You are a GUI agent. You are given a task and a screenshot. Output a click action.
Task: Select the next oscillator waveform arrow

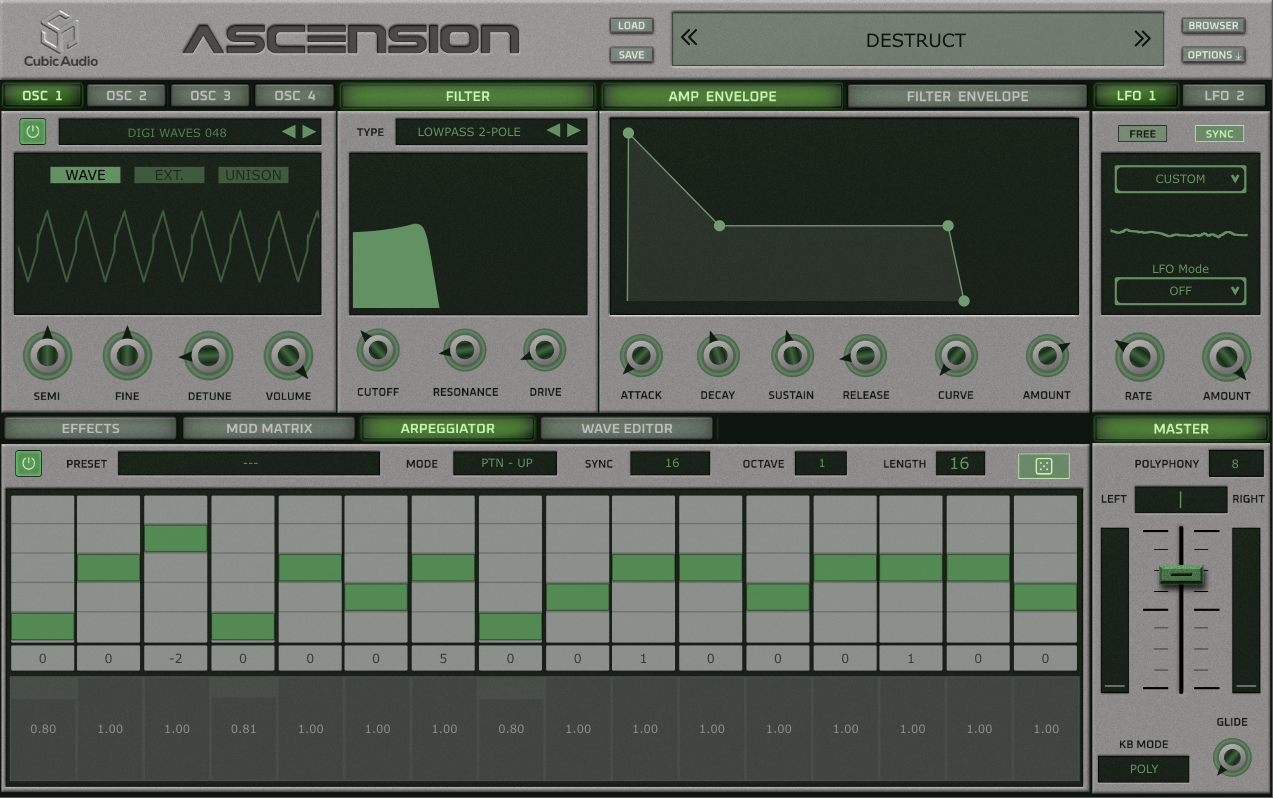[309, 131]
